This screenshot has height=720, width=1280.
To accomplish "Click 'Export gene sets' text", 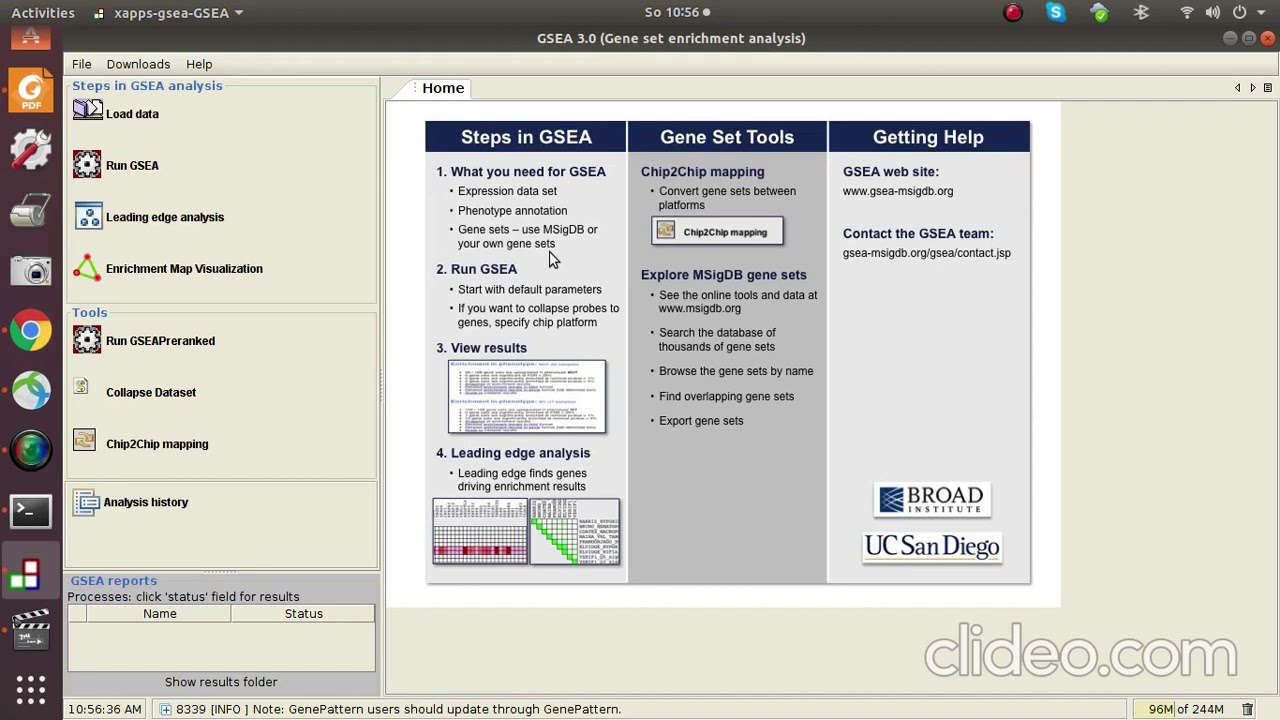I will tap(701, 421).
